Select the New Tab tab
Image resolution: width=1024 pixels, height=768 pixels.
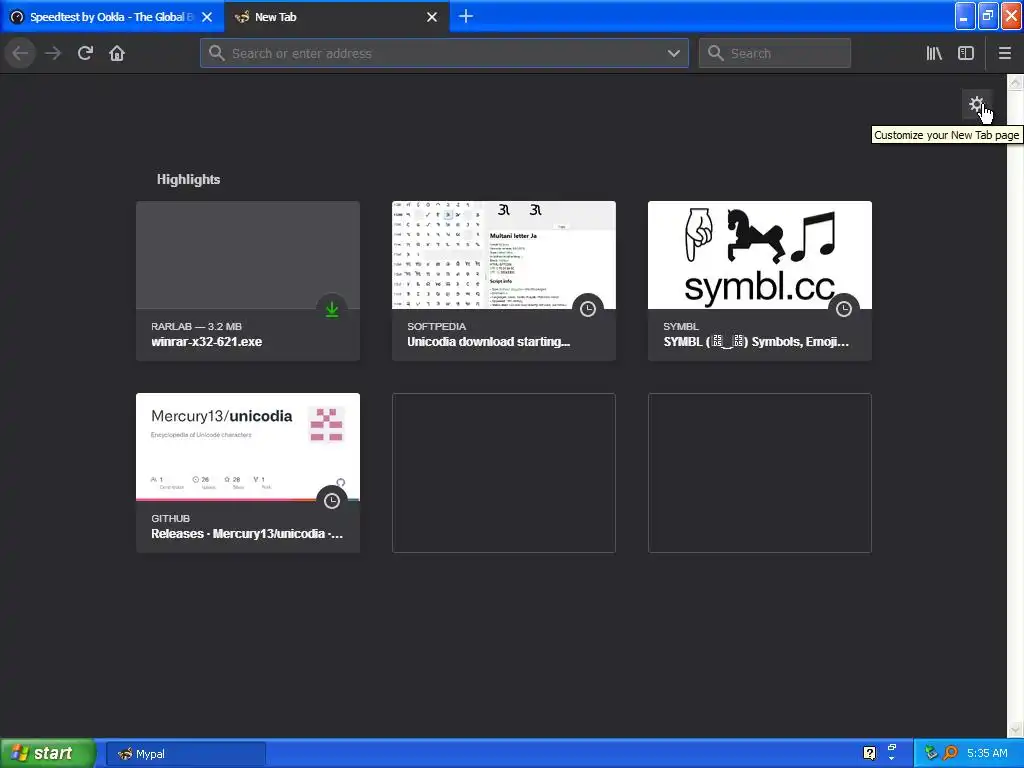[x=337, y=17]
